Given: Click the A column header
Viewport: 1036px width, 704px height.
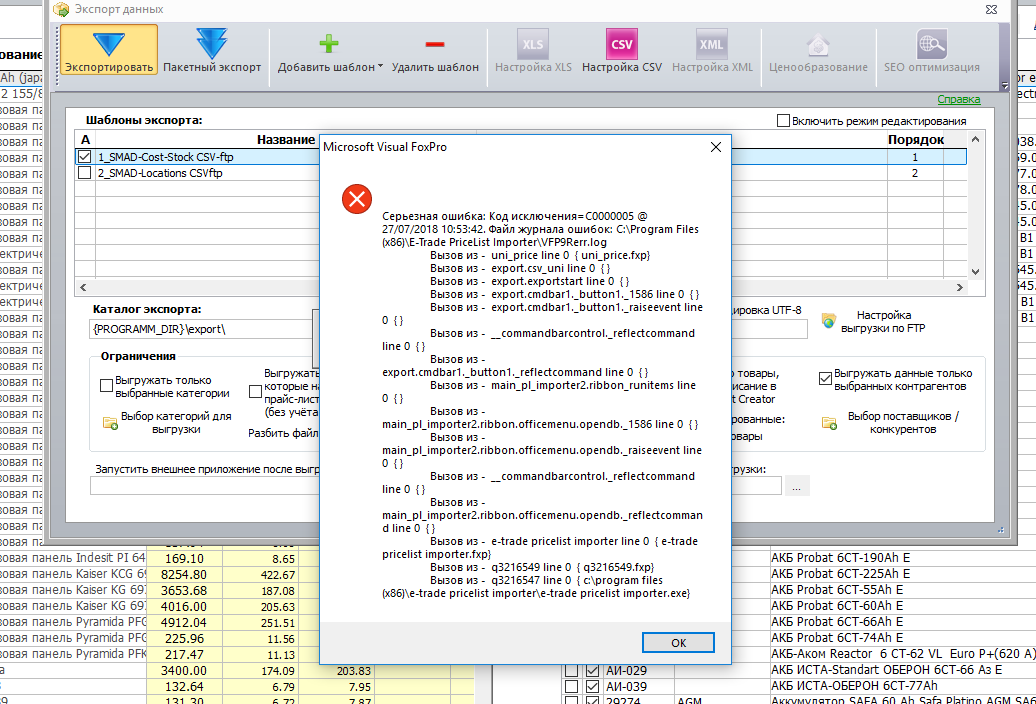Looking at the screenshot, I should [85, 139].
